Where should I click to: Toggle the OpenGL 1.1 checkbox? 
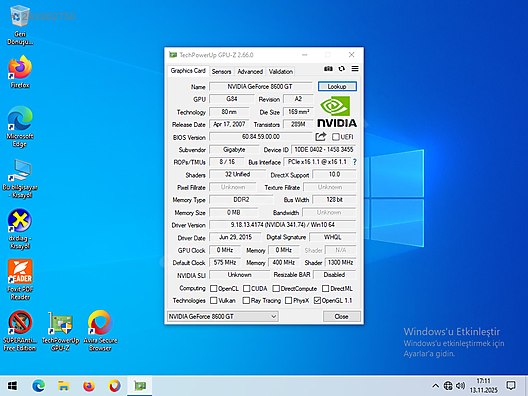coord(317,300)
